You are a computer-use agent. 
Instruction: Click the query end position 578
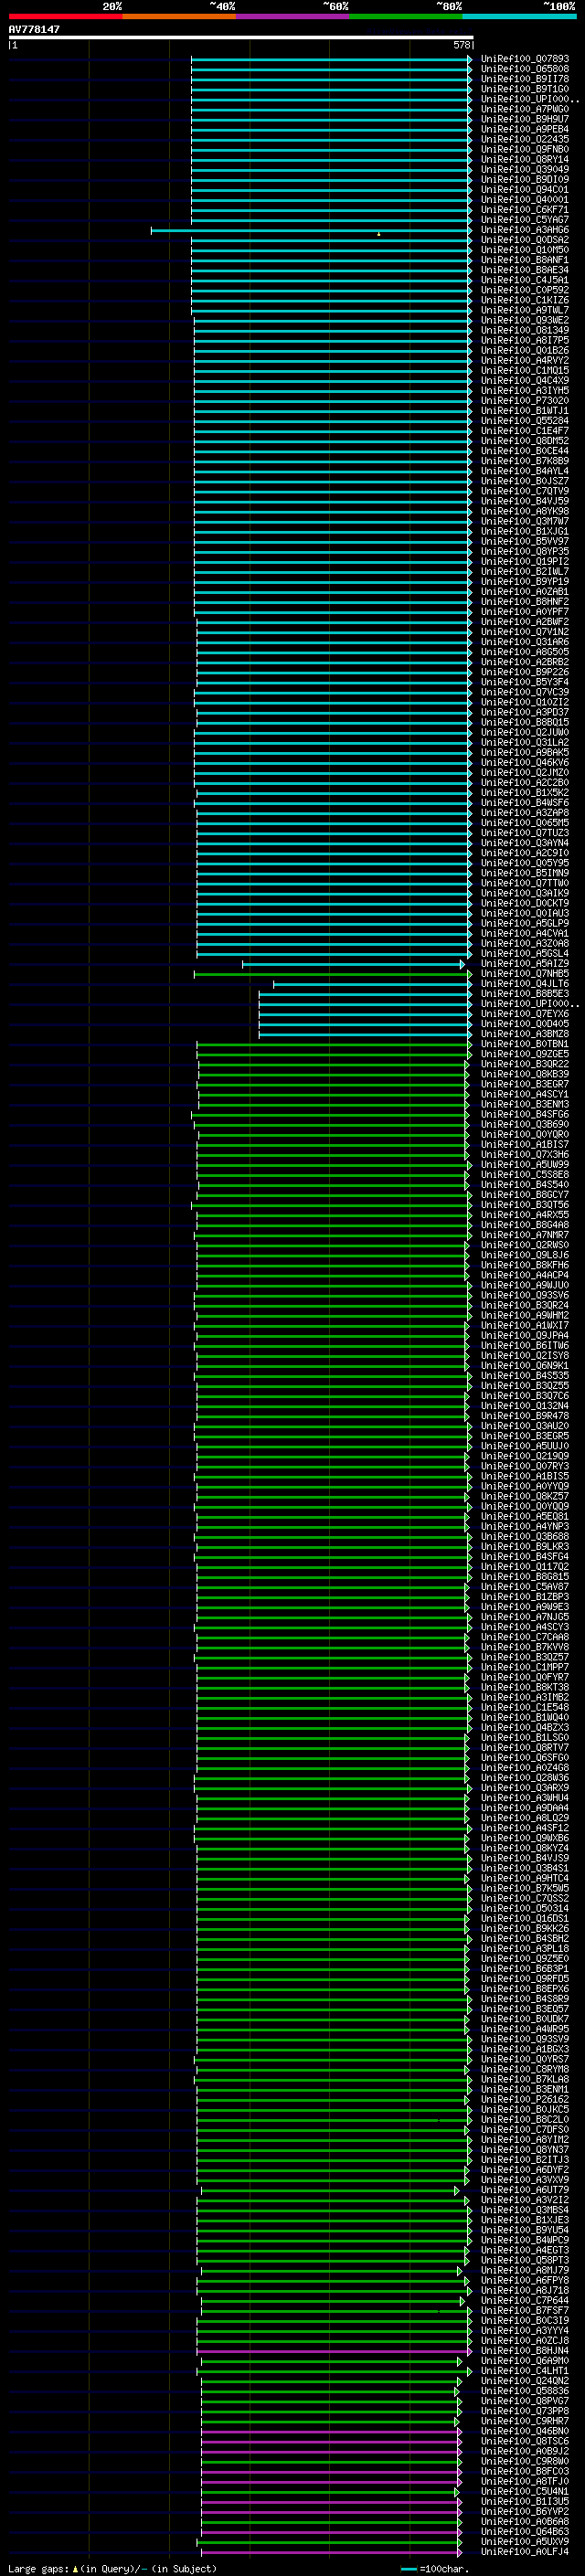pyautogui.click(x=462, y=45)
